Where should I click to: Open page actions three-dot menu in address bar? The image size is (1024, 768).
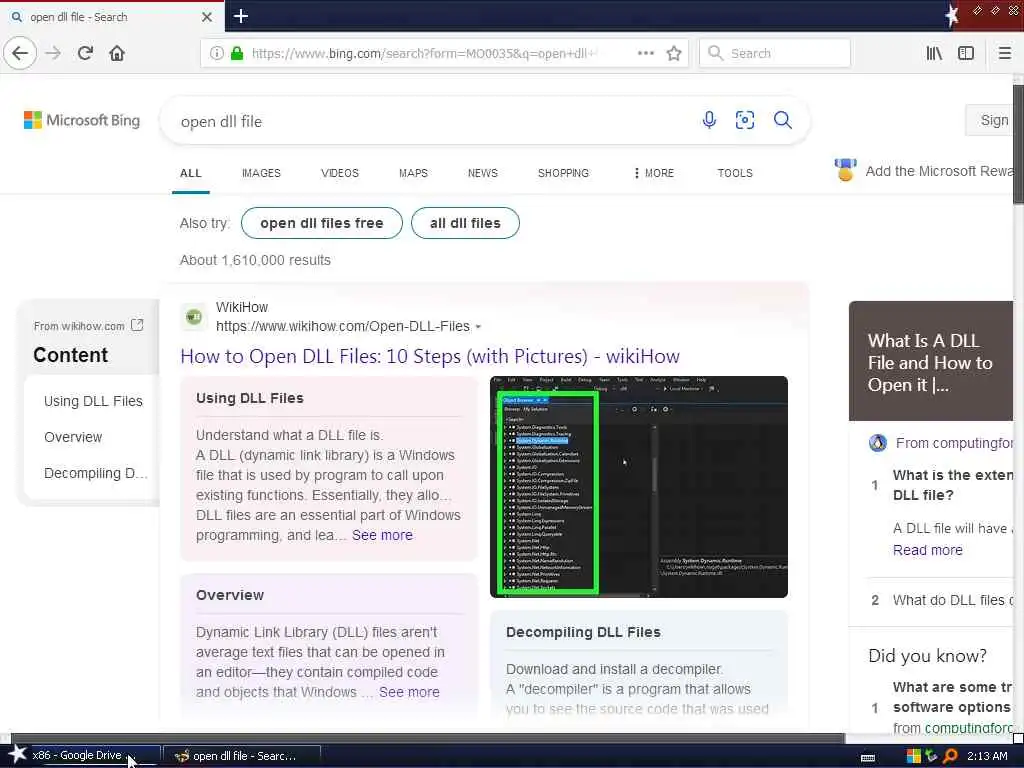[x=646, y=53]
